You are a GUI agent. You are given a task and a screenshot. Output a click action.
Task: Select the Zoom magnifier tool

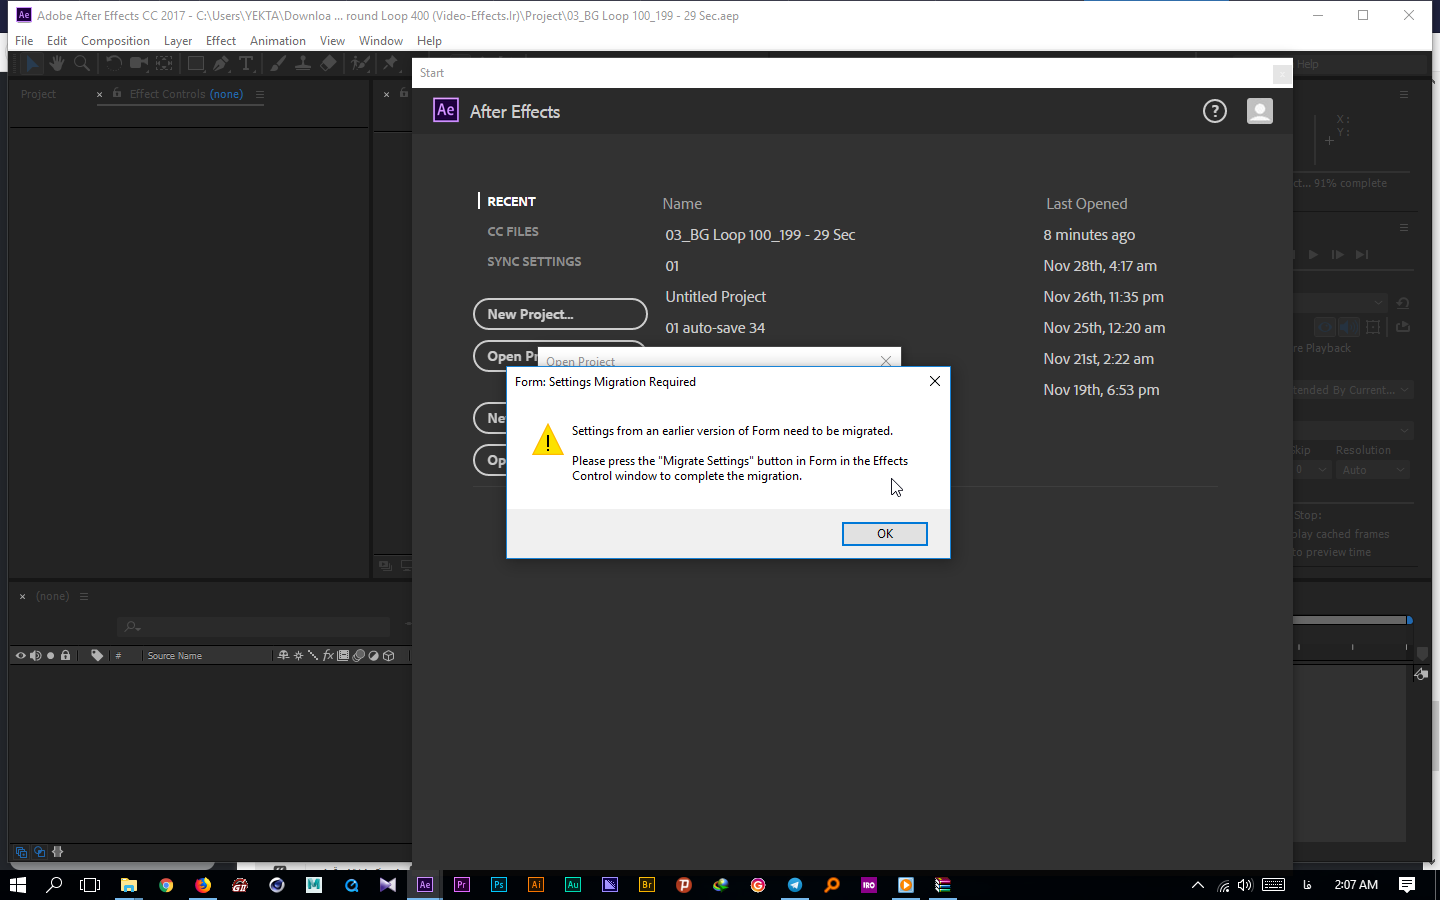coord(82,63)
